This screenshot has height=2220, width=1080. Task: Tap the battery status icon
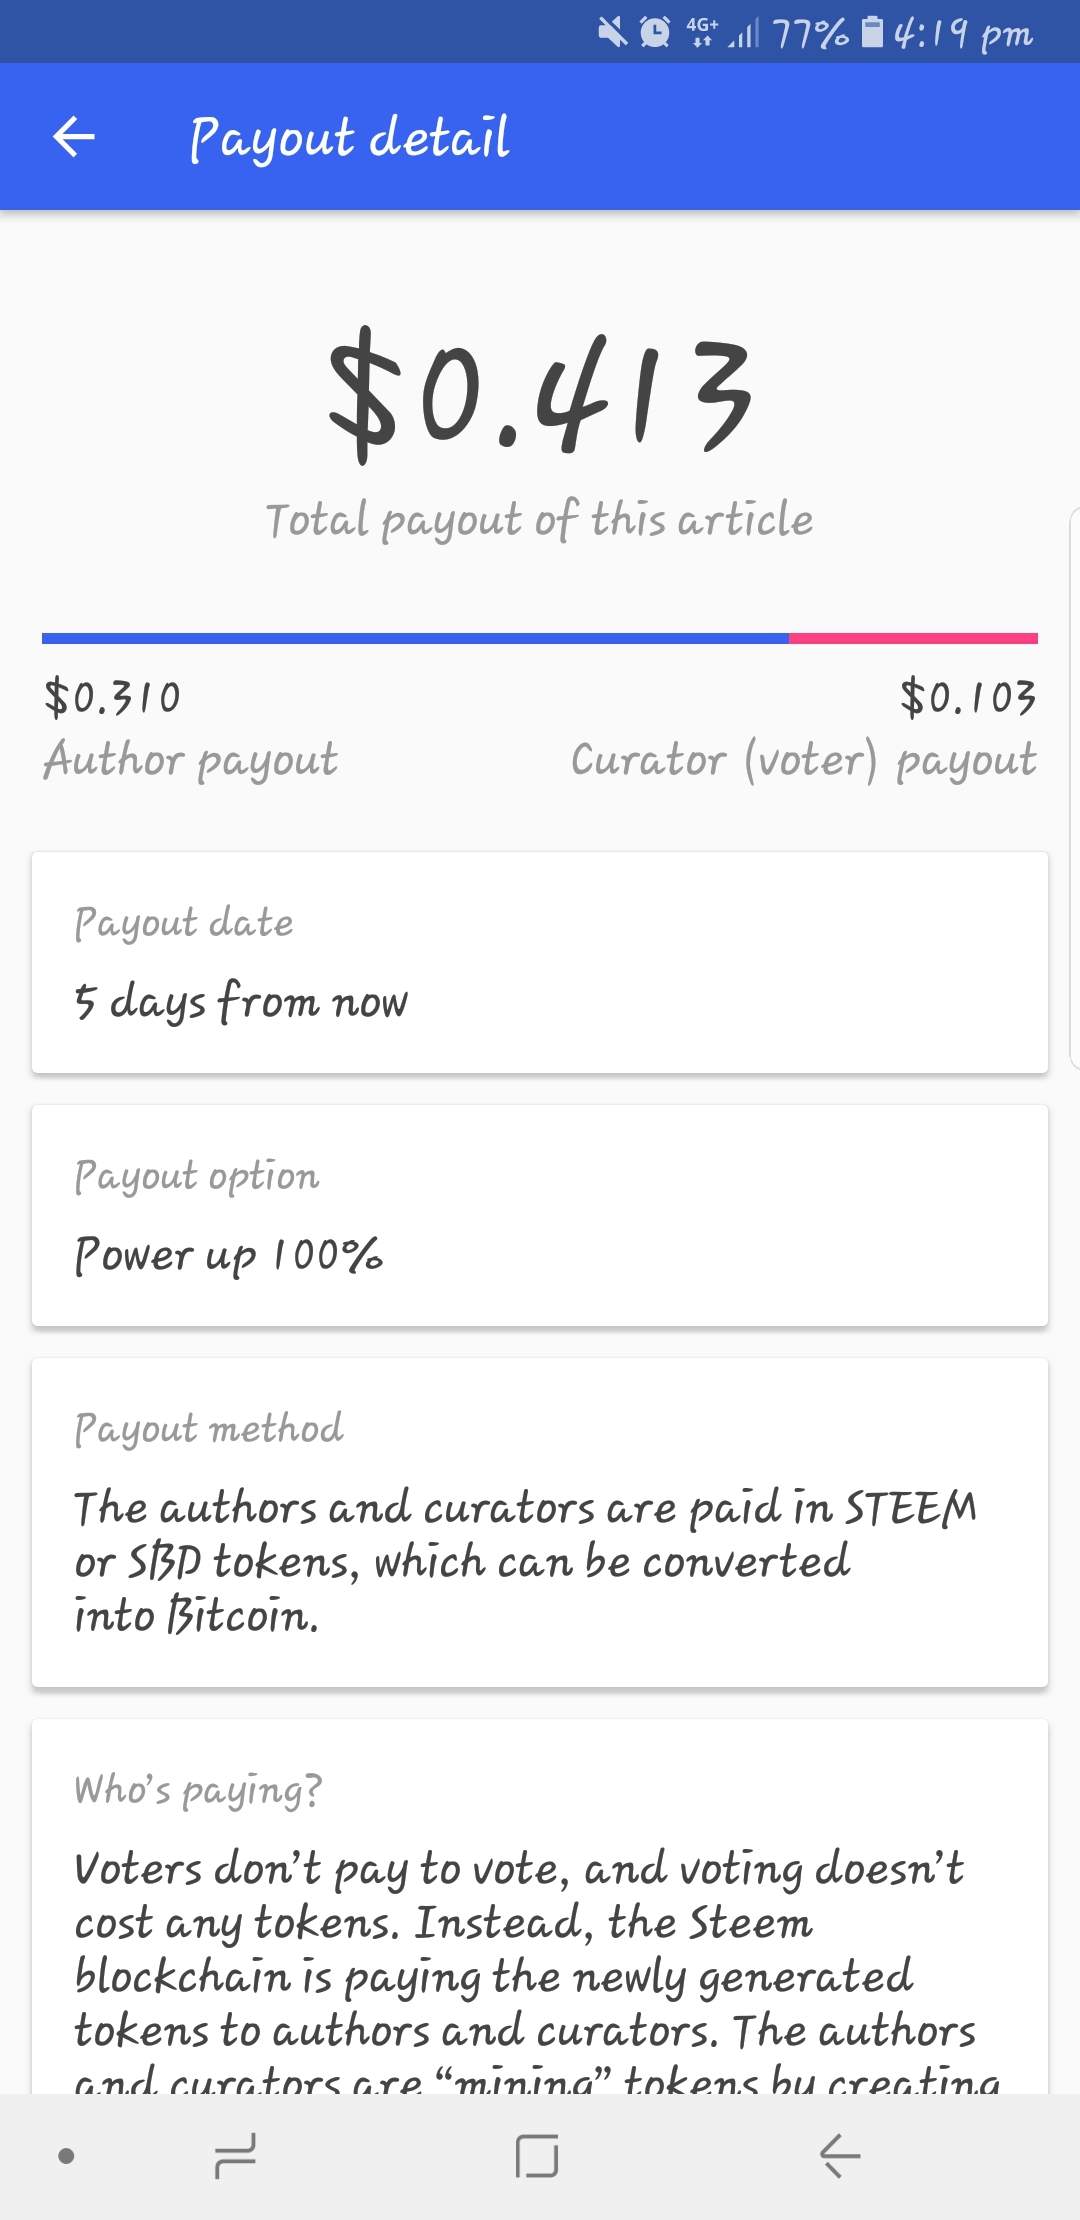pyautogui.click(x=872, y=33)
